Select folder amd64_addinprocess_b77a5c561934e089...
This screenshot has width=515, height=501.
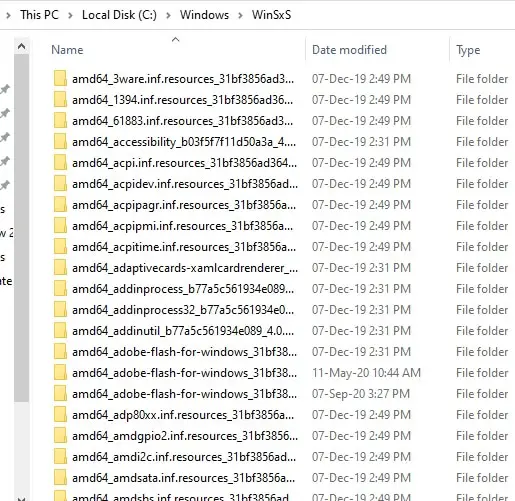click(x=183, y=289)
